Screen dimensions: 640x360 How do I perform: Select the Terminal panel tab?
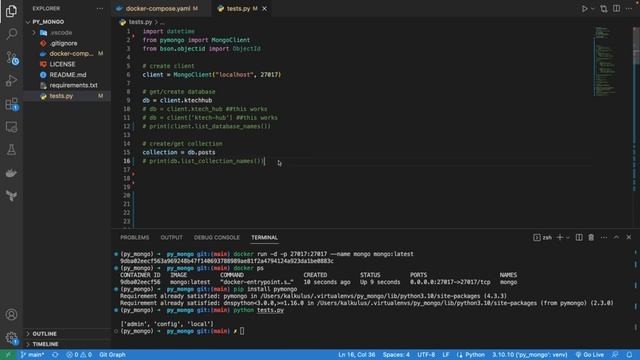click(x=264, y=238)
